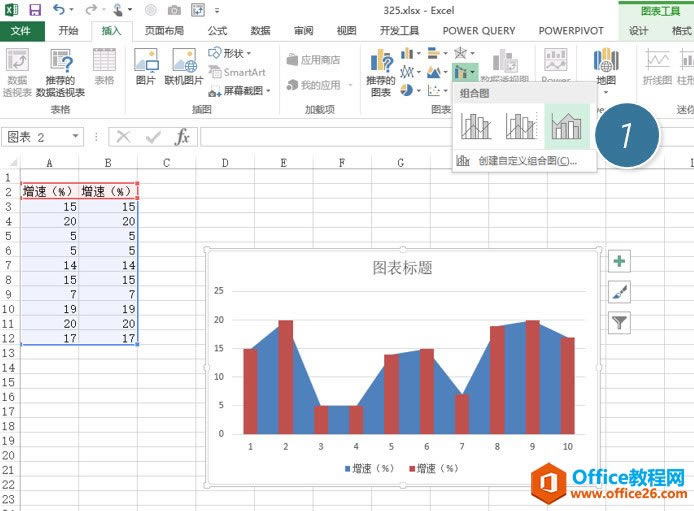The width and height of the screenshot is (694, 511).
Task: Switch to the POWER QUERY tab
Action: pyautogui.click(x=479, y=31)
